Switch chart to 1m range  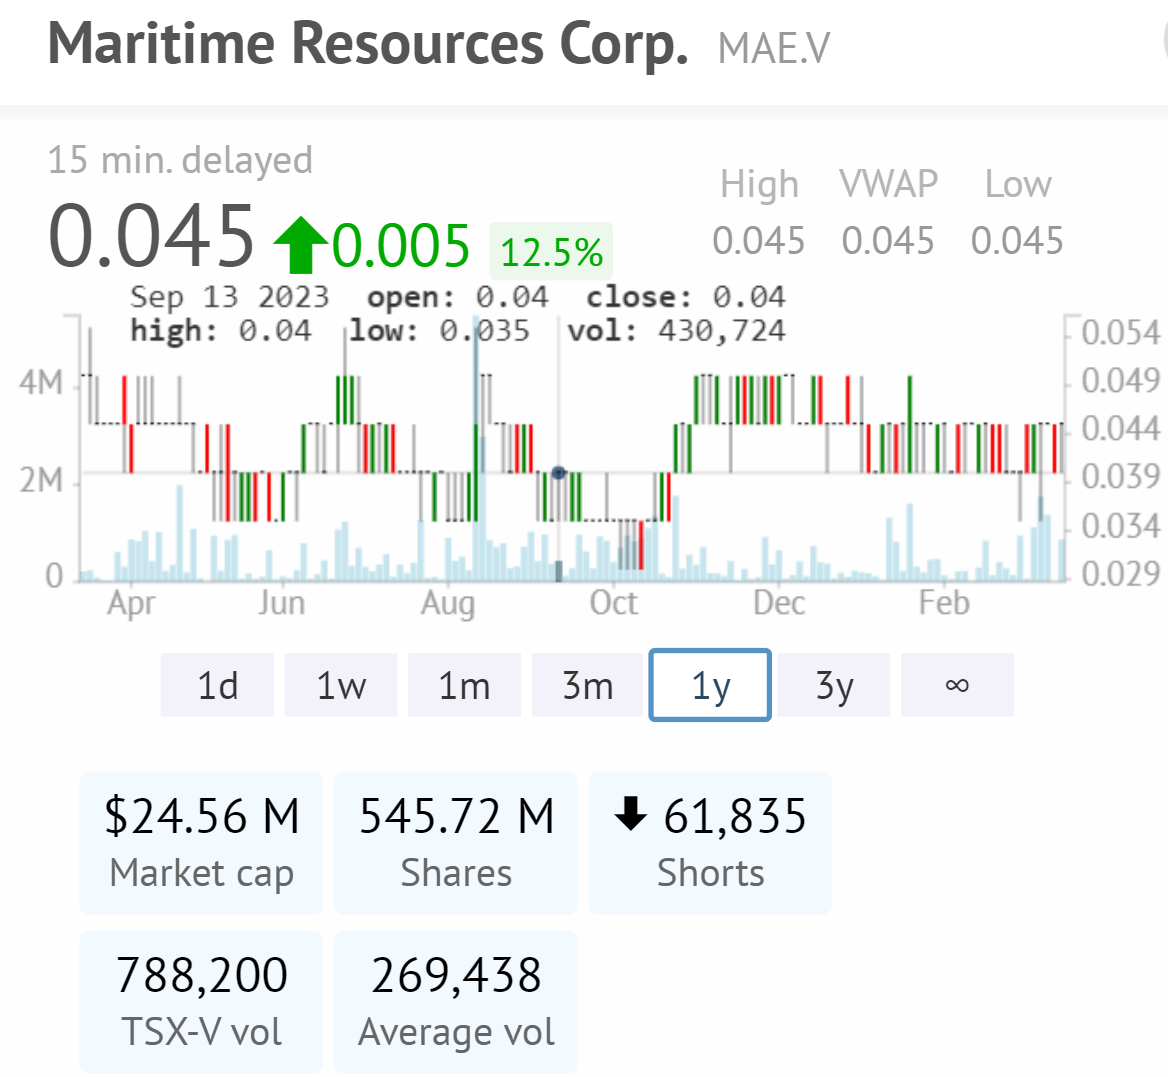click(464, 685)
